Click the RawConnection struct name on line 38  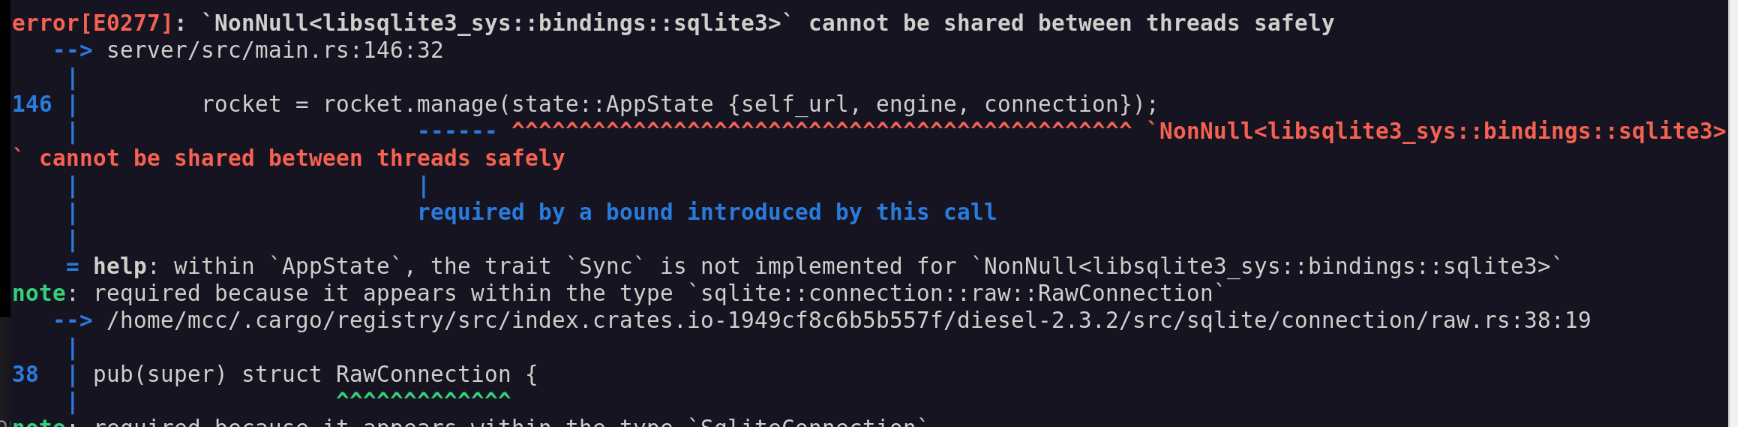[x=423, y=374]
